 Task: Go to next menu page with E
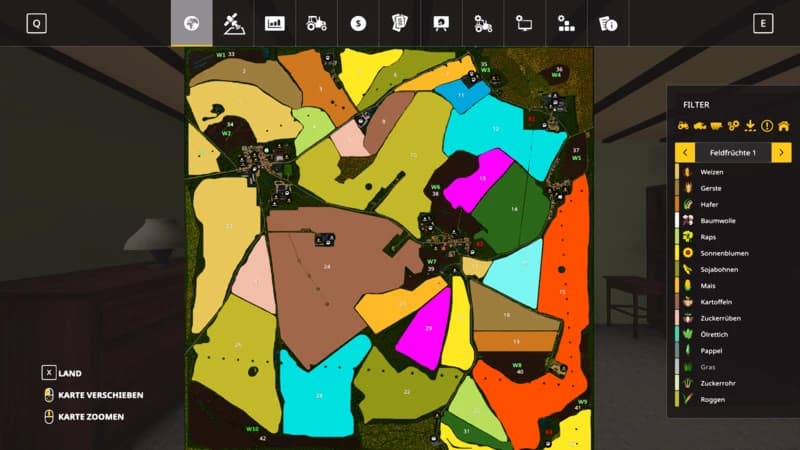[763, 23]
